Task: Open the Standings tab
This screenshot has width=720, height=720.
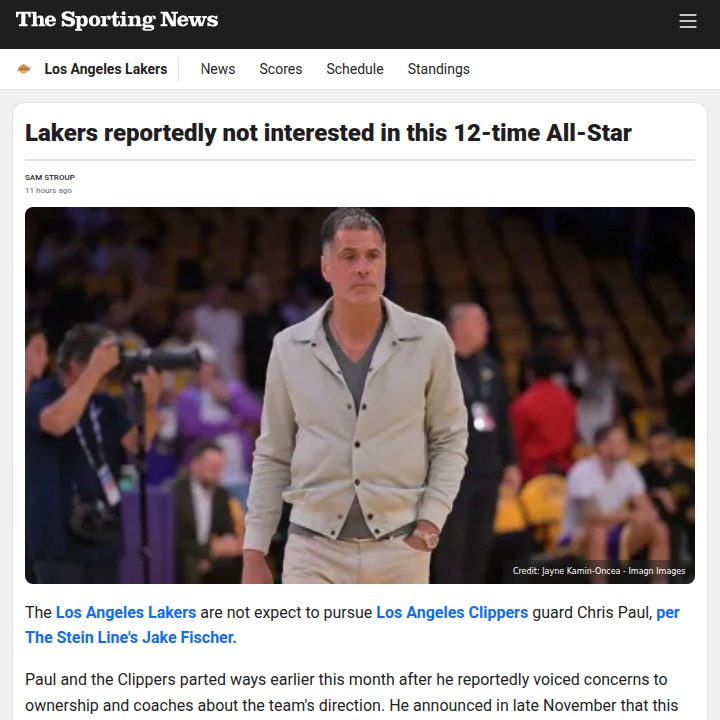Action: pos(439,69)
